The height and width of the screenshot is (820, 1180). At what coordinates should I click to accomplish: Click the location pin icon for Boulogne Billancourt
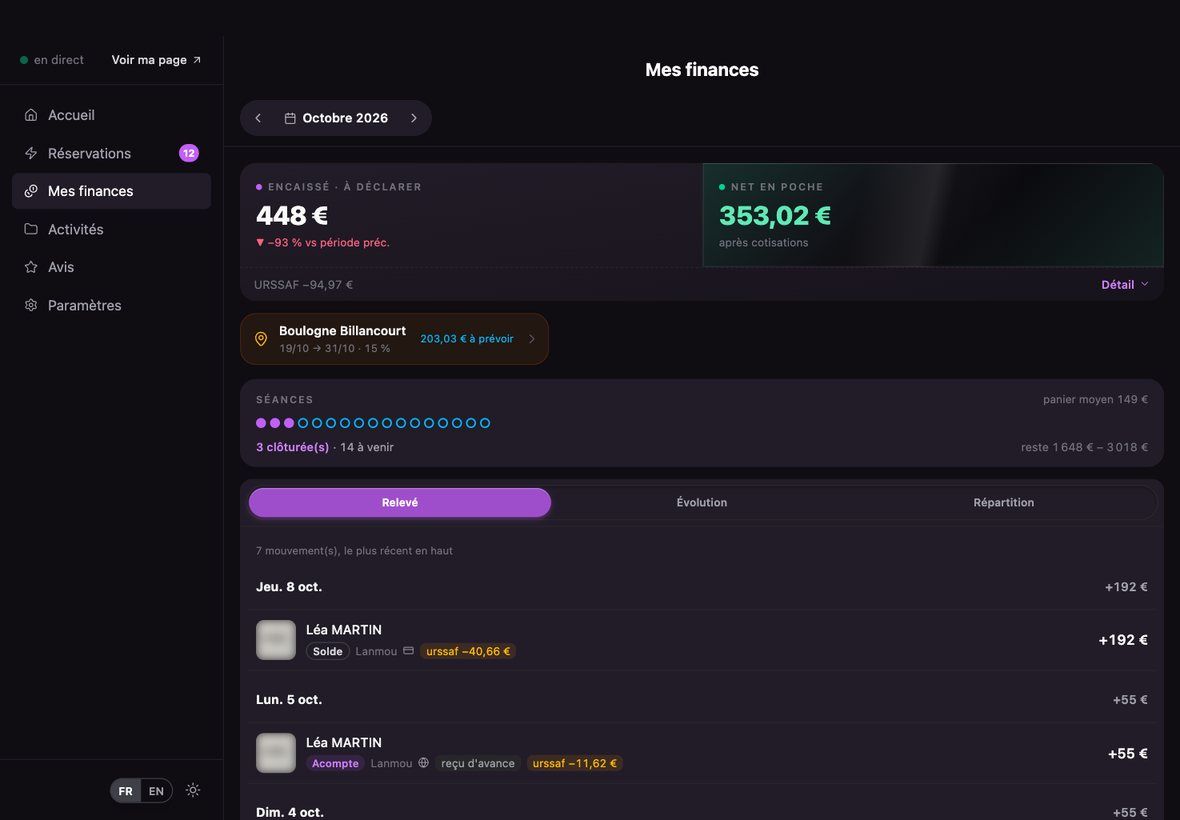pos(261,339)
